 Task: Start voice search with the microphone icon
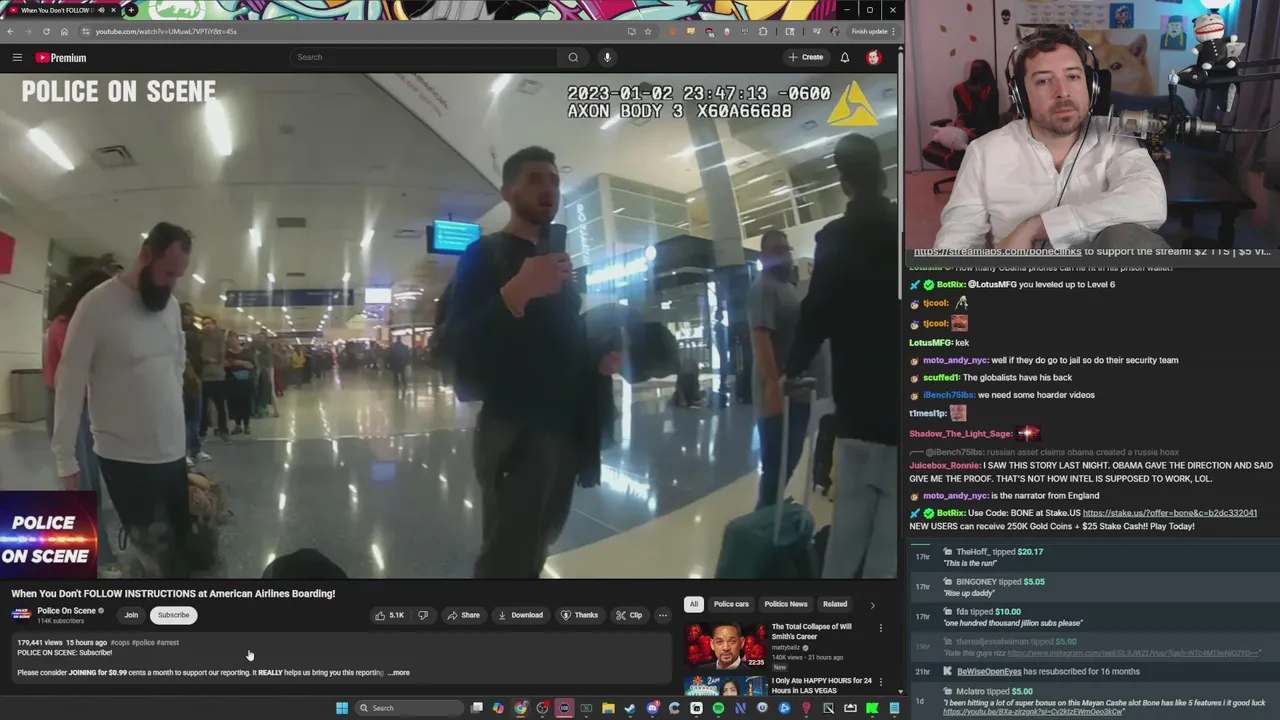(x=607, y=57)
